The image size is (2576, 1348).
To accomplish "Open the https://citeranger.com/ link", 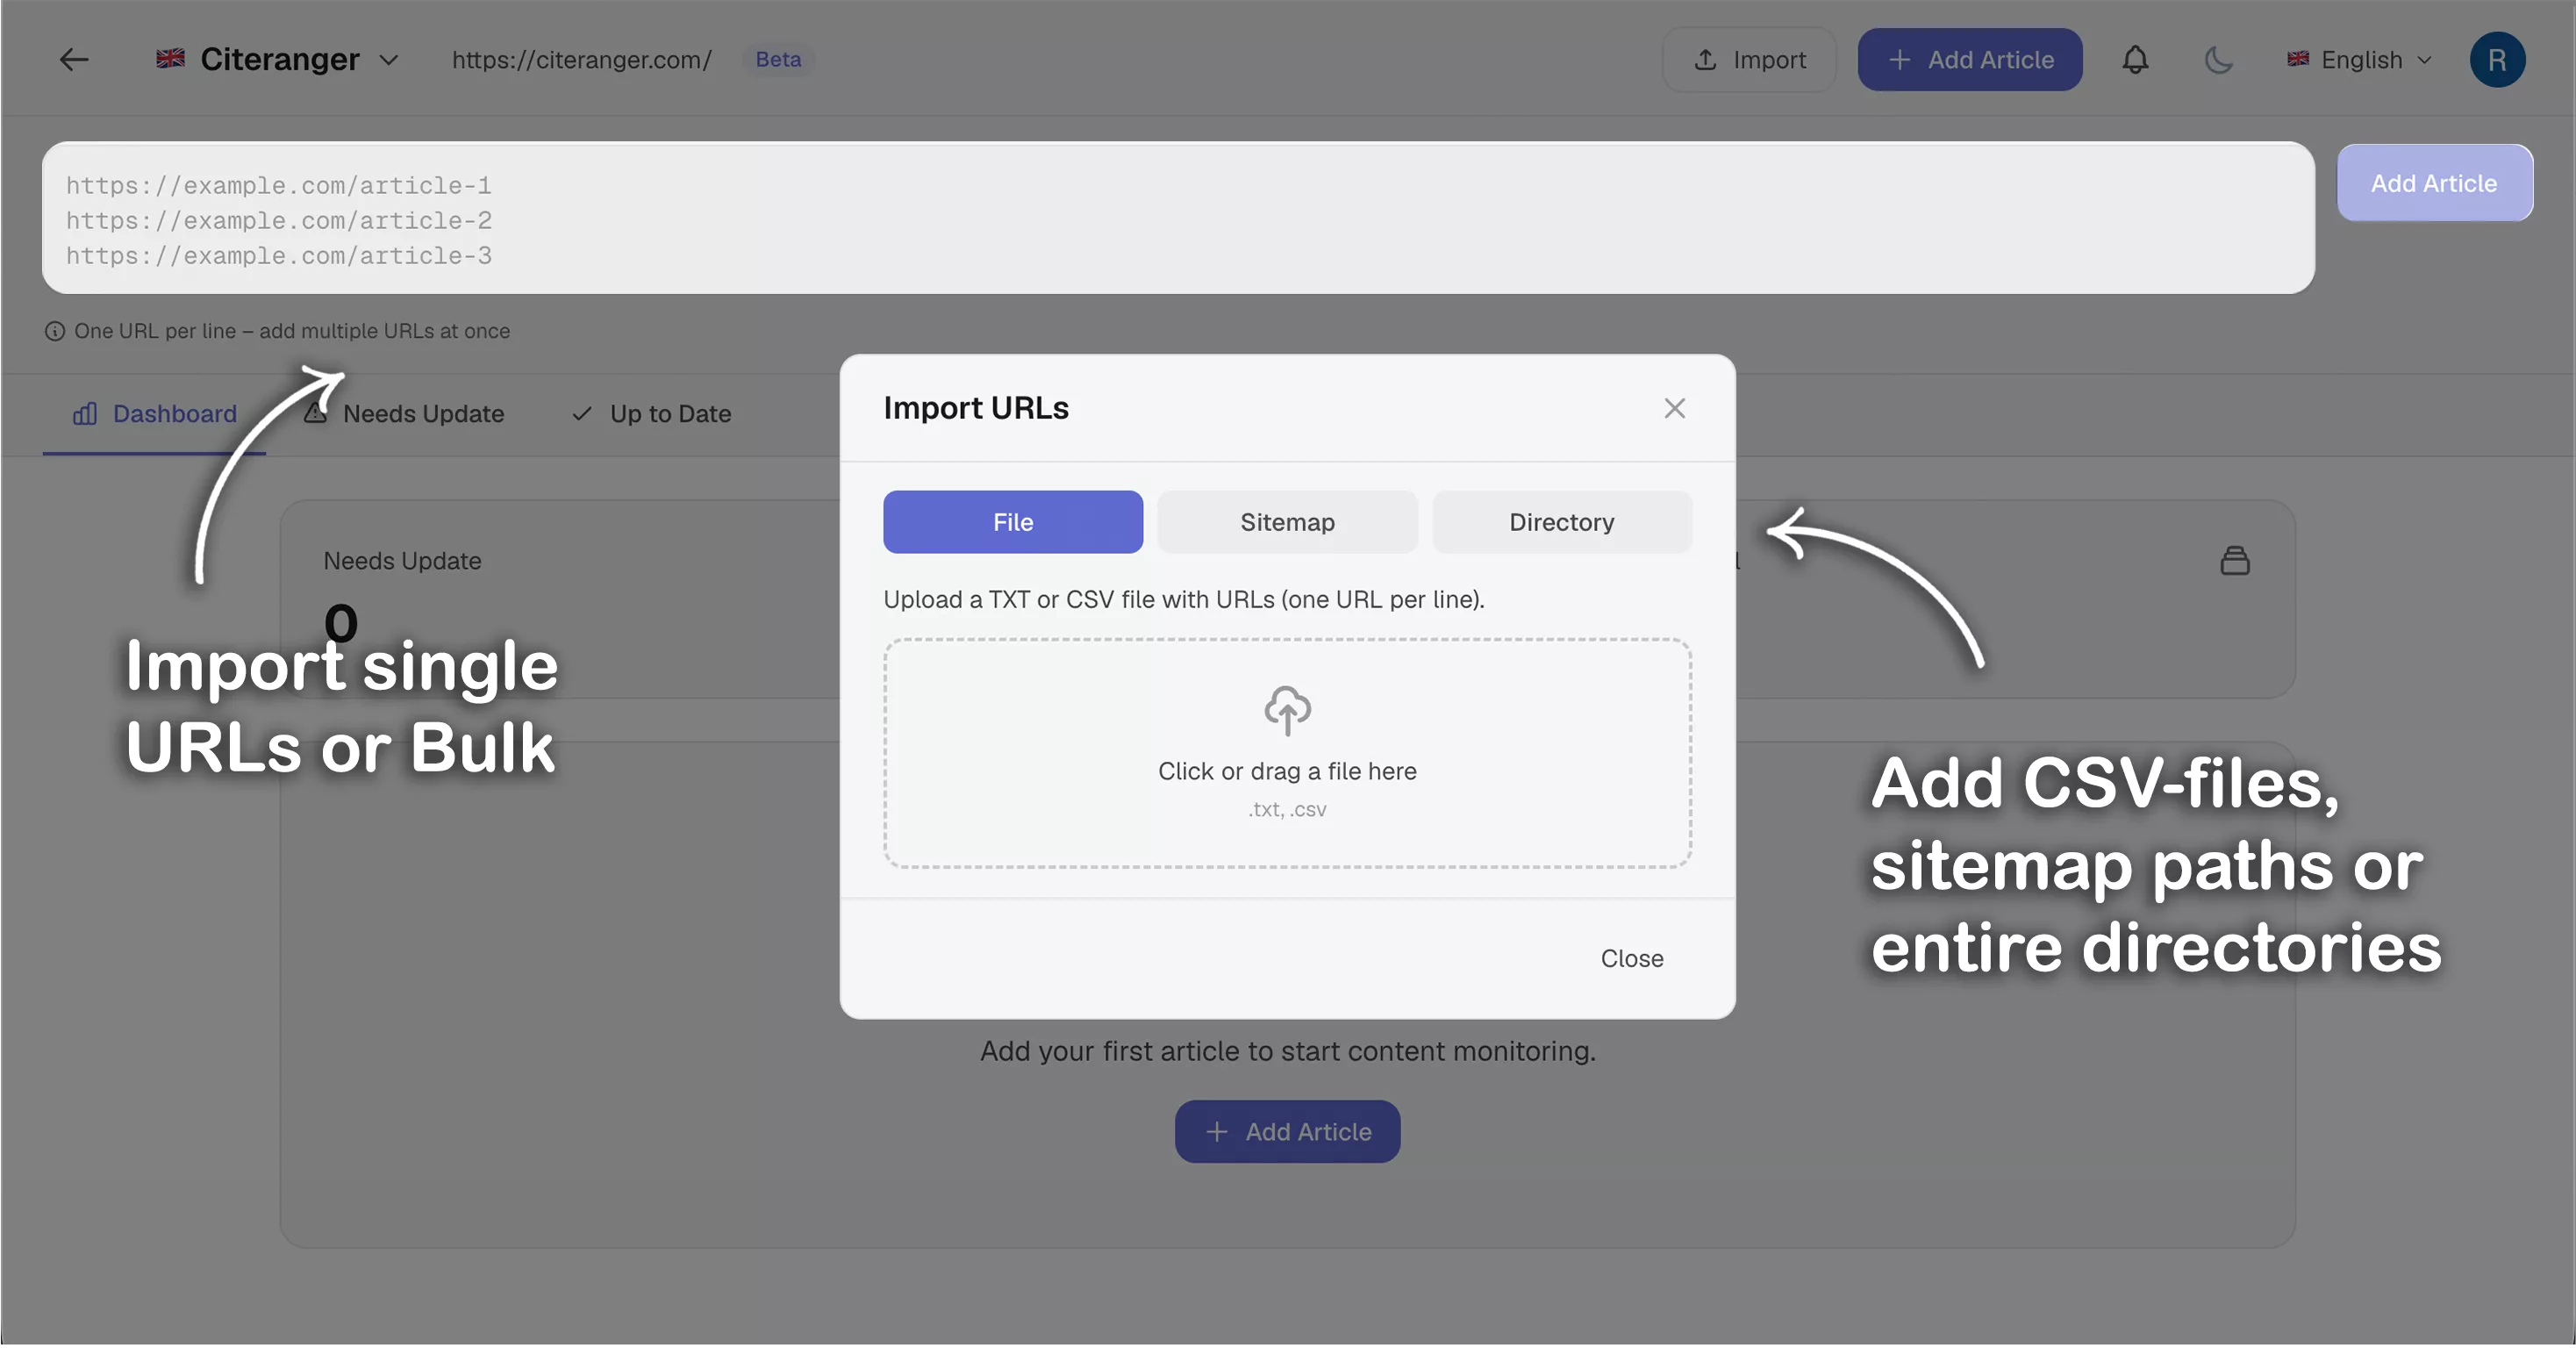I will pyautogui.click(x=581, y=60).
